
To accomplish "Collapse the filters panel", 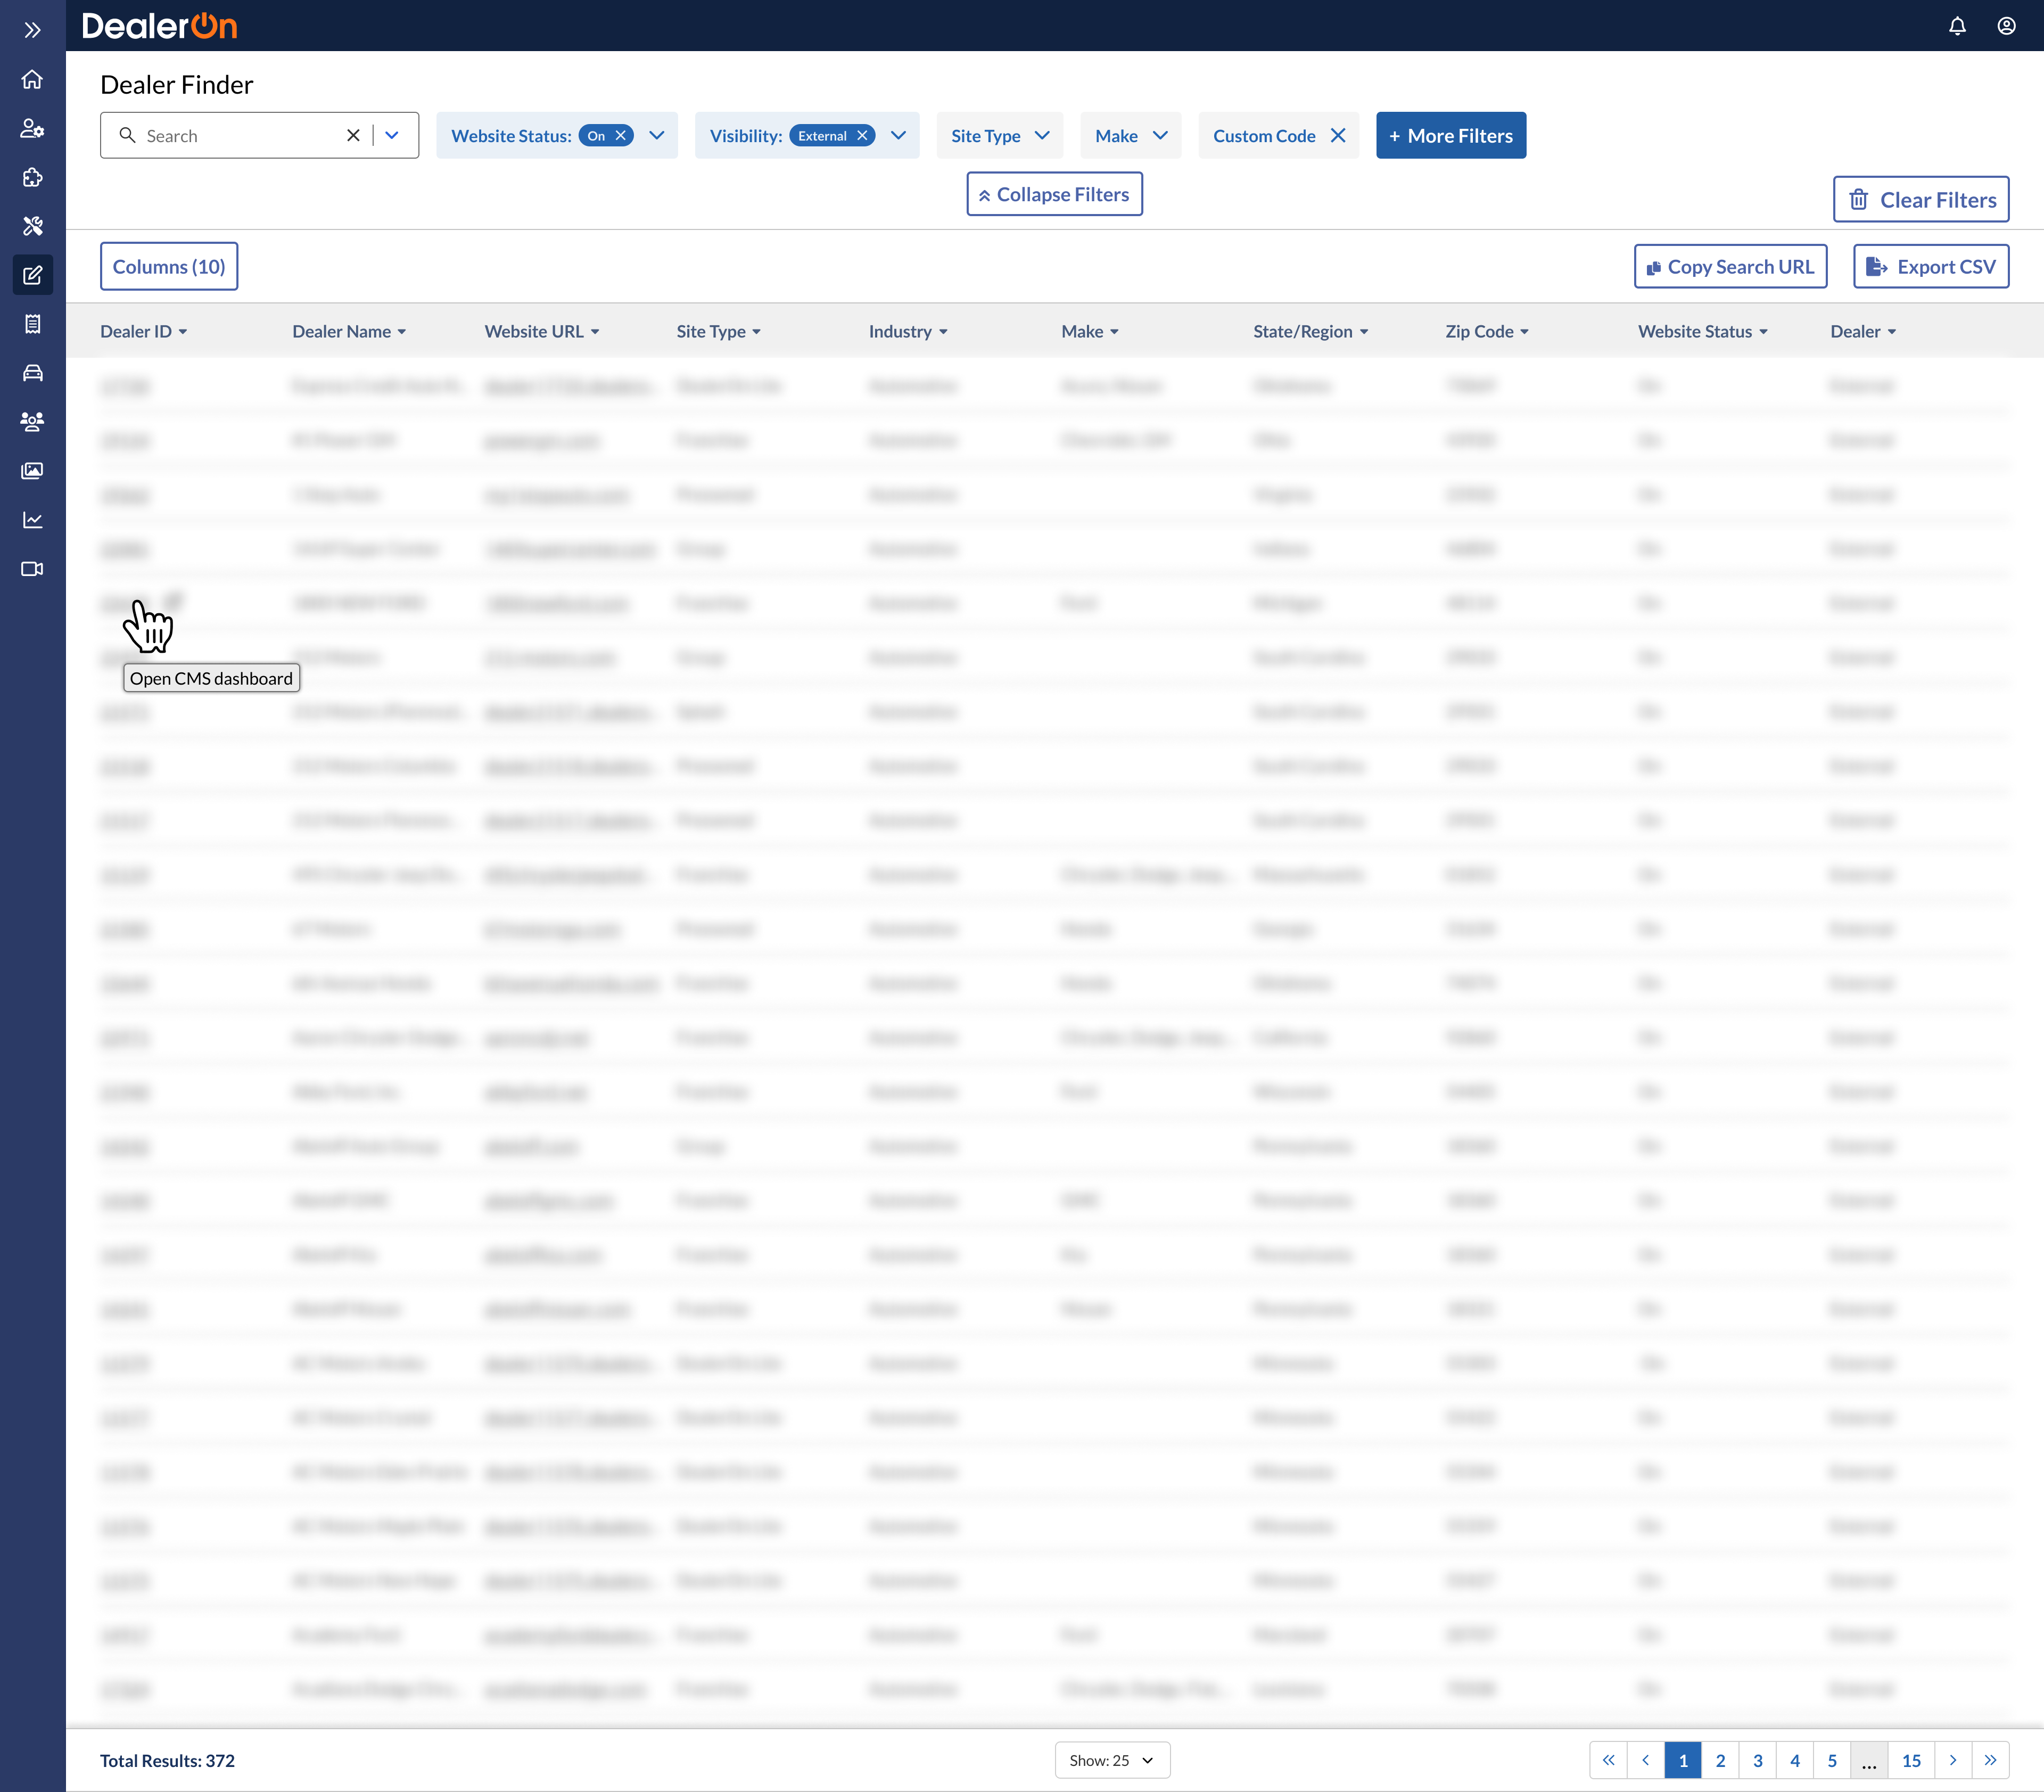I will pyautogui.click(x=1054, y=194).
